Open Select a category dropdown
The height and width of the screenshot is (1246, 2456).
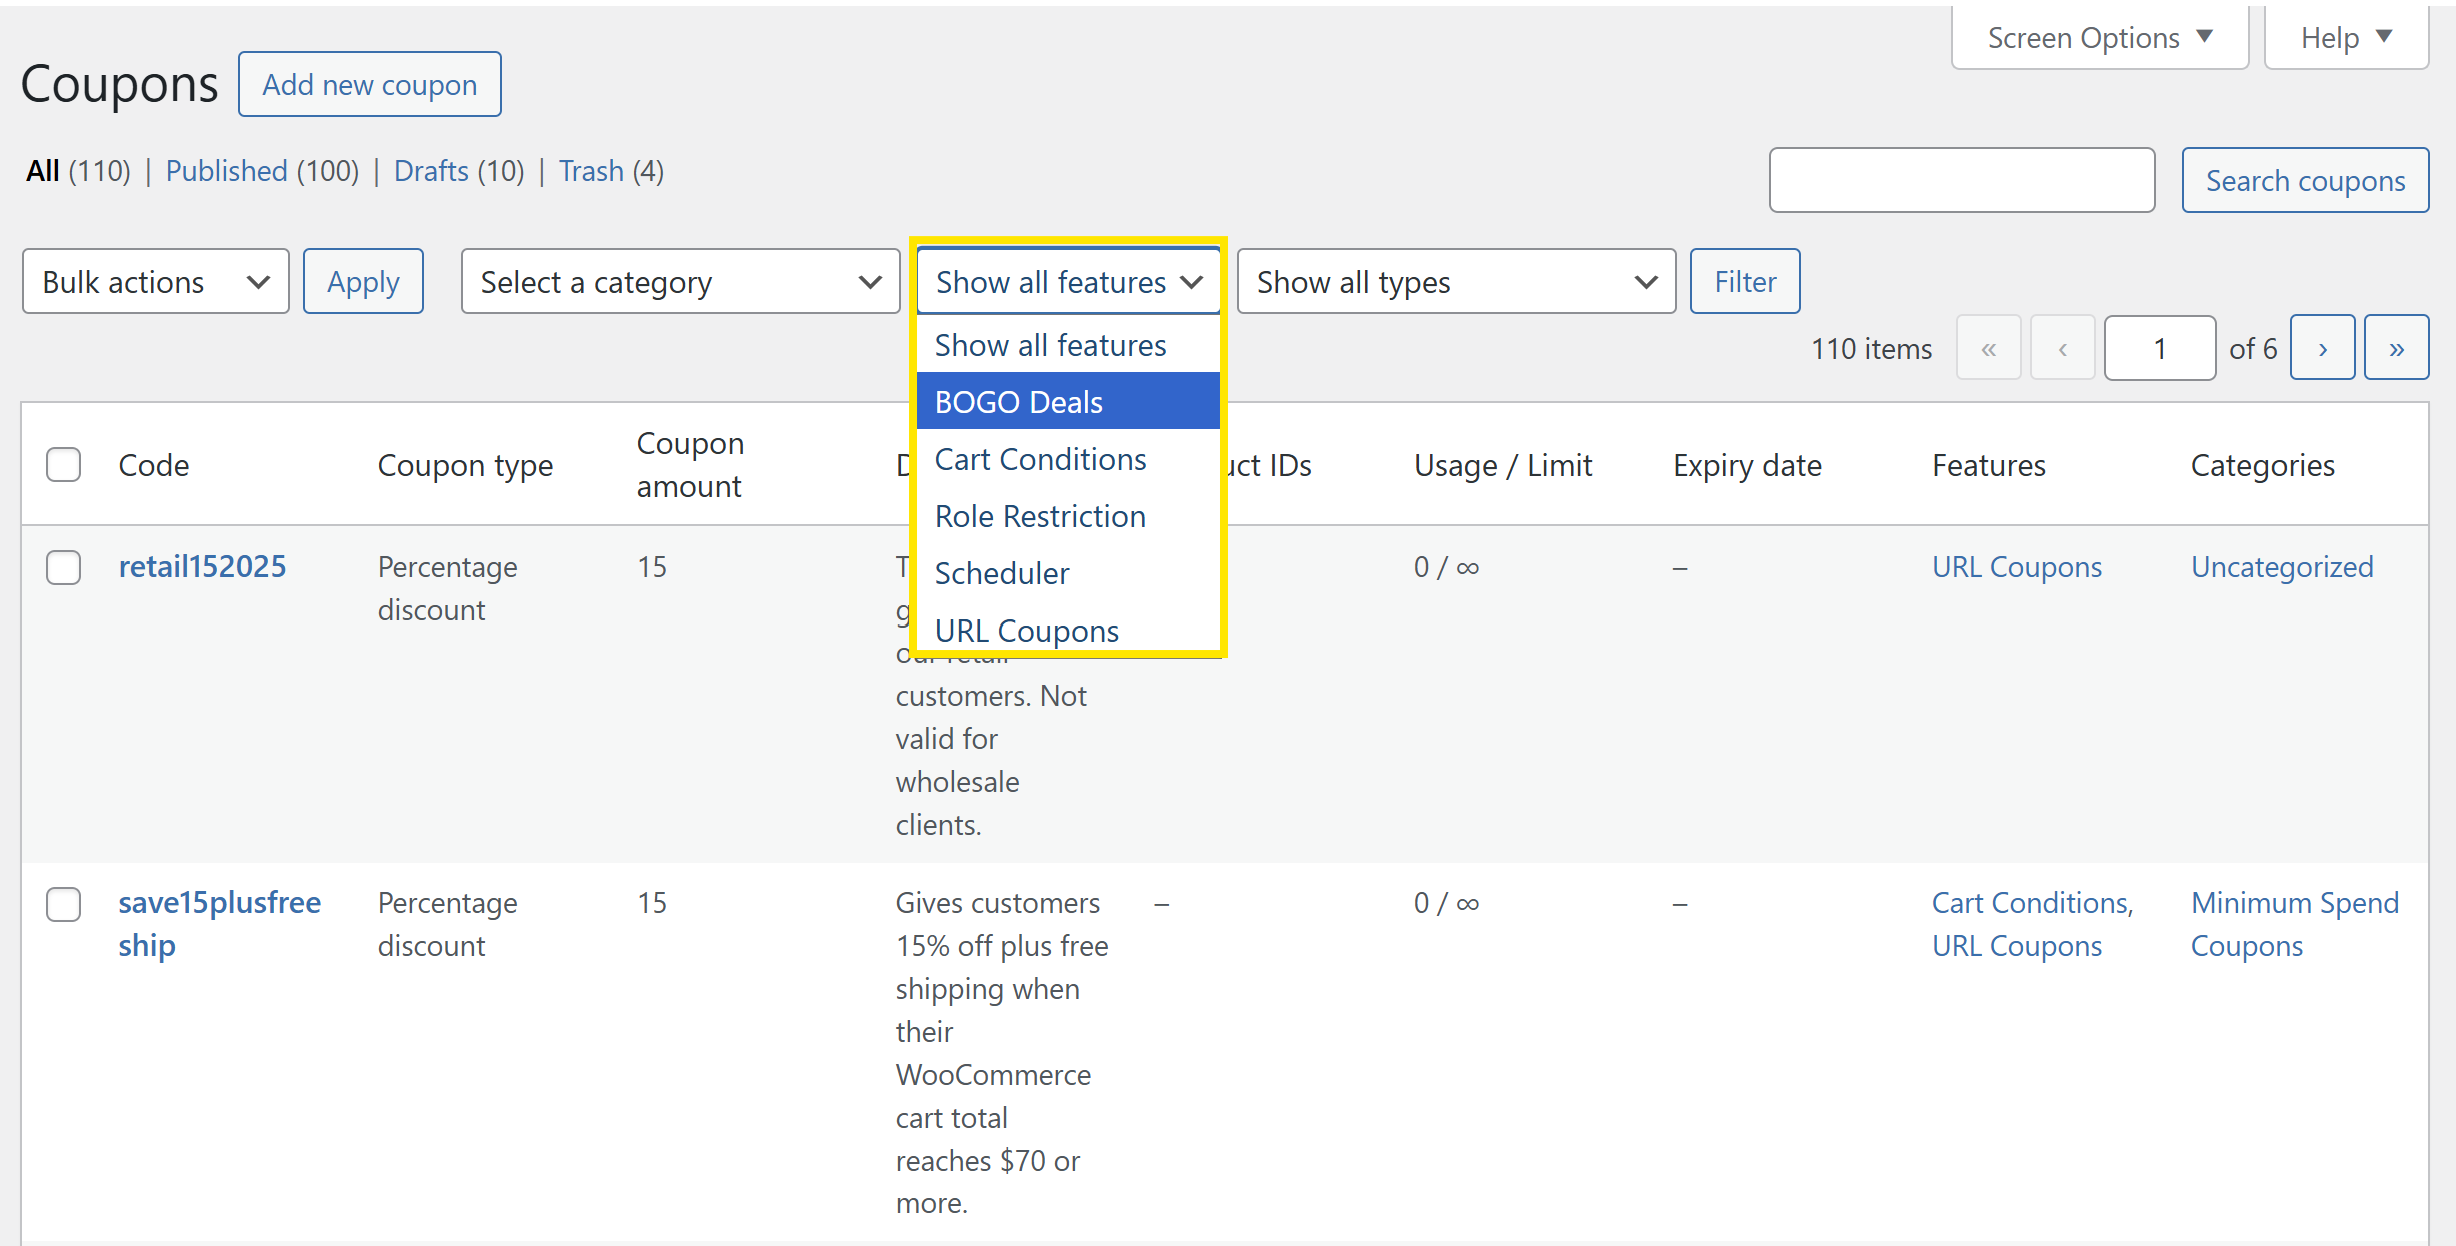coord(680,282)
